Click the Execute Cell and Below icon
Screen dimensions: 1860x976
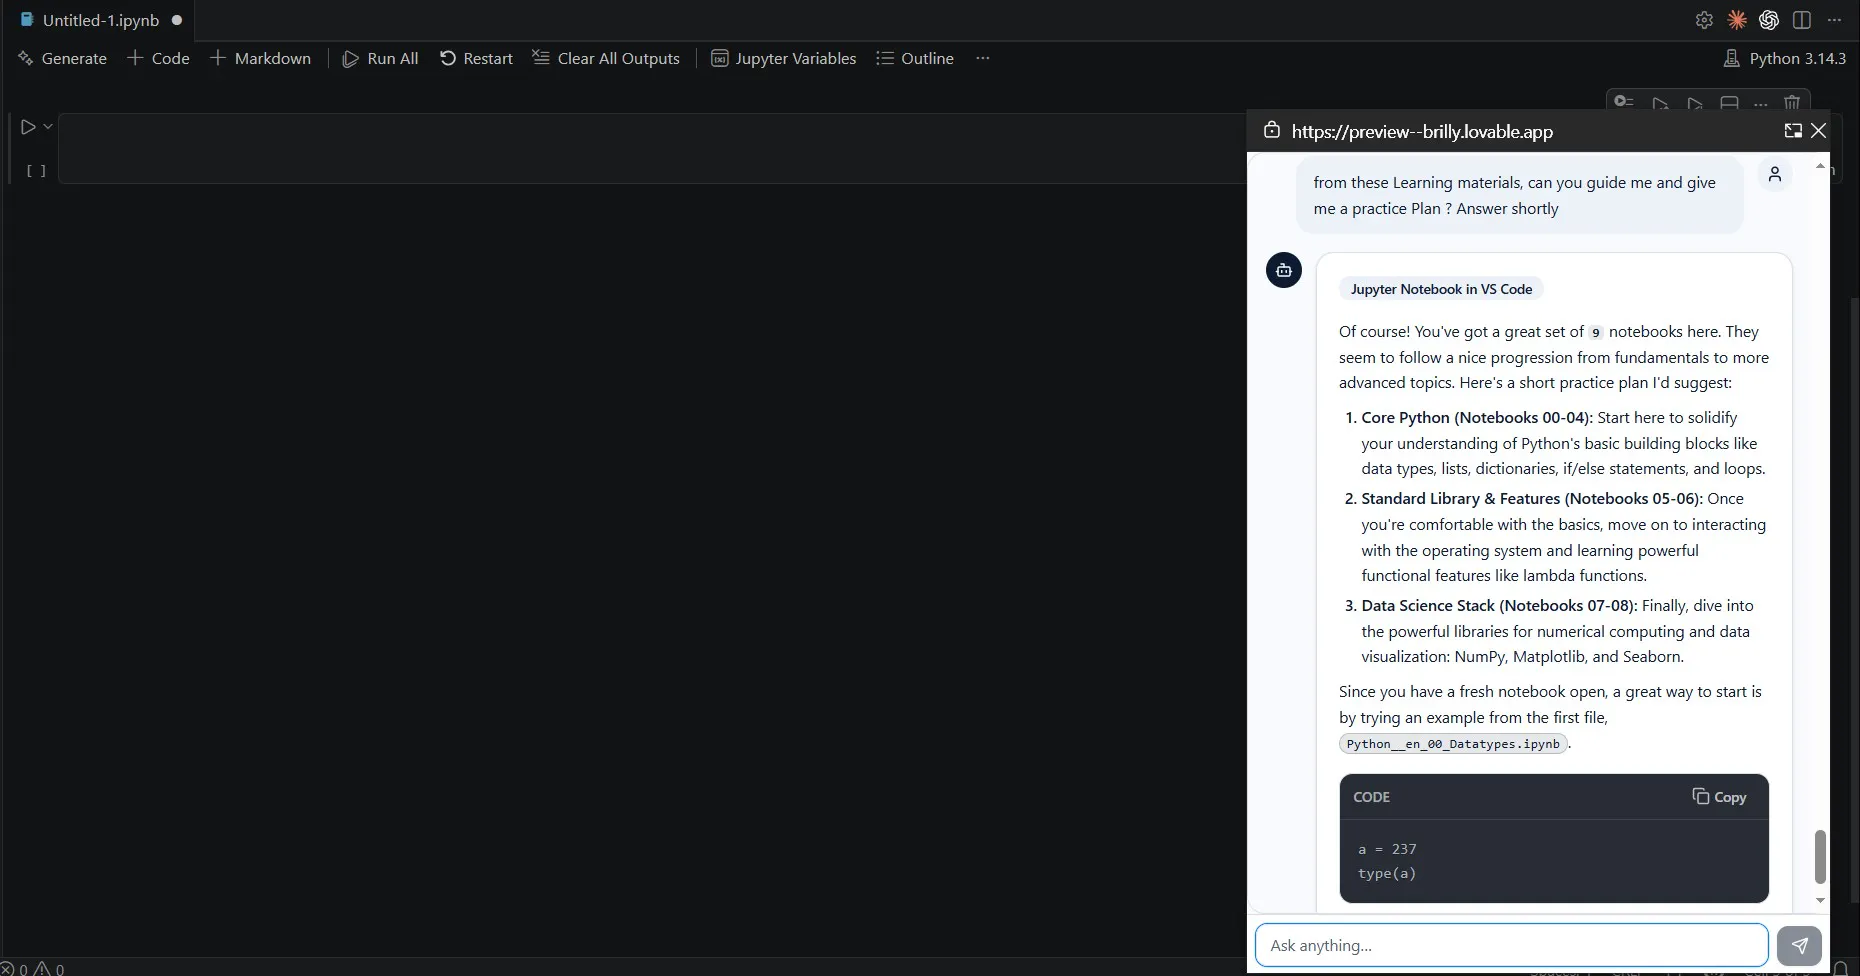[1694, 103]
